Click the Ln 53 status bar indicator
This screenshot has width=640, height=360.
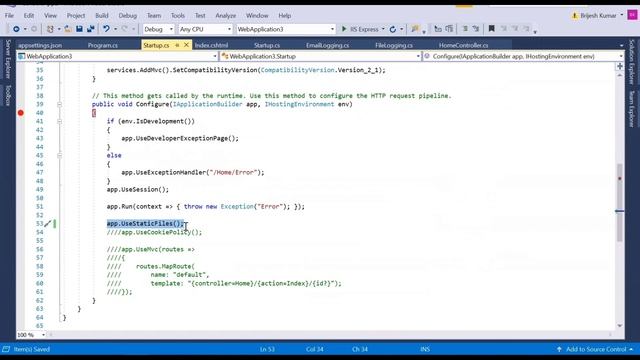267,349
